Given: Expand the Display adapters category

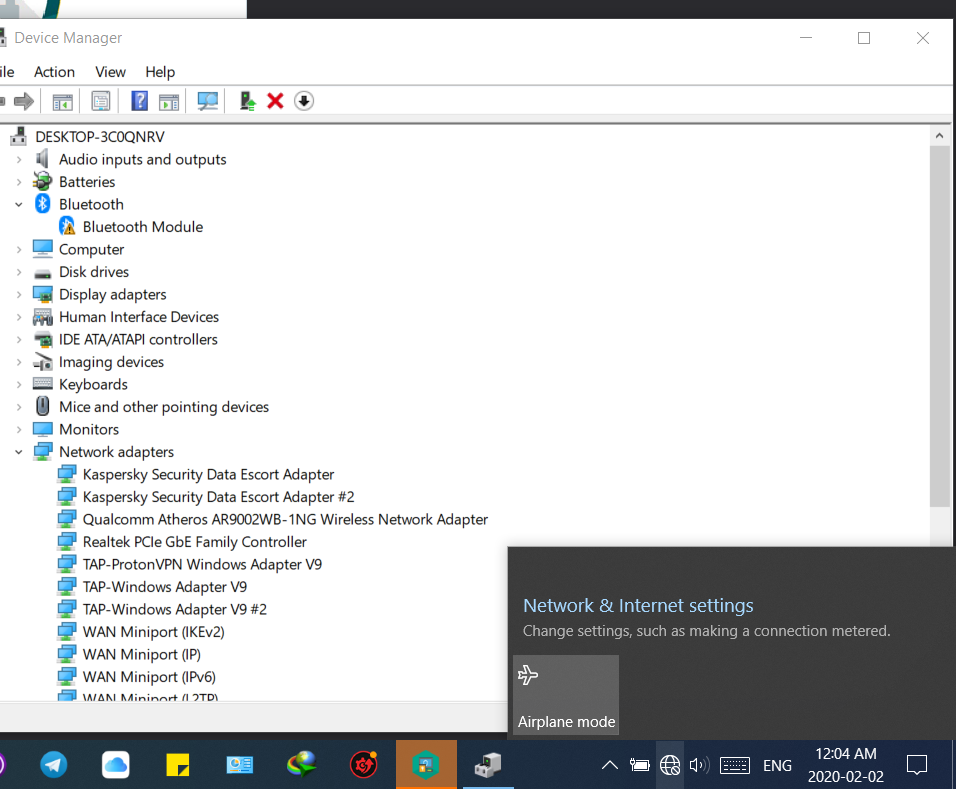Looking at the screenshot, I should (x=19, y=295).
